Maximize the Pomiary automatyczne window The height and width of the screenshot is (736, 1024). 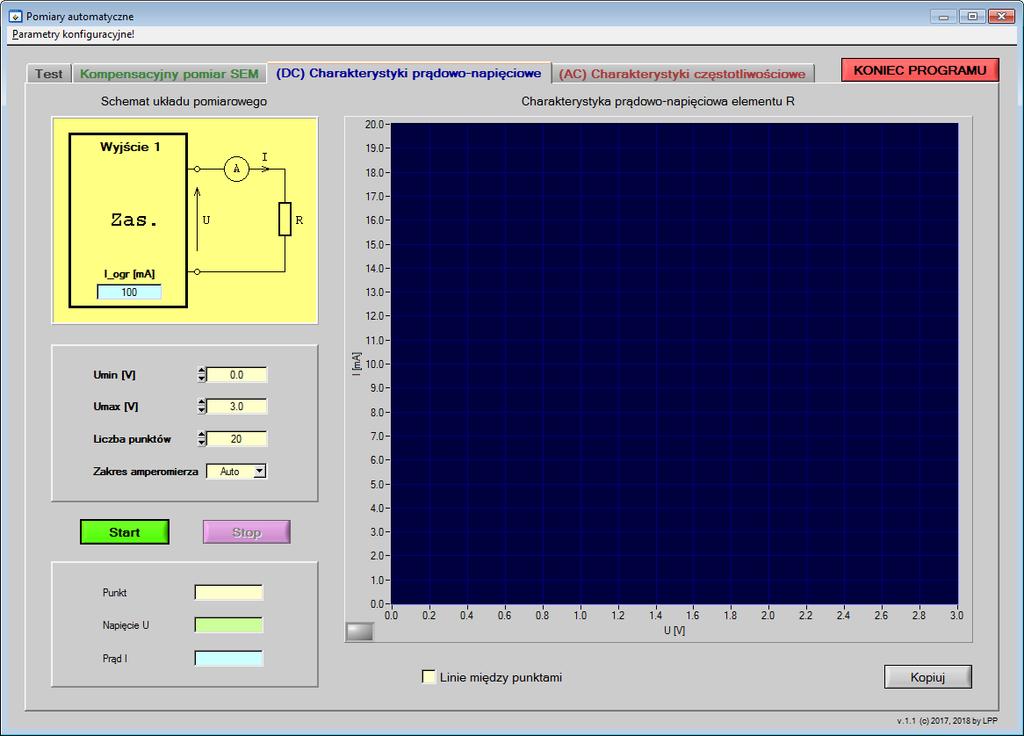coord(972,16)
